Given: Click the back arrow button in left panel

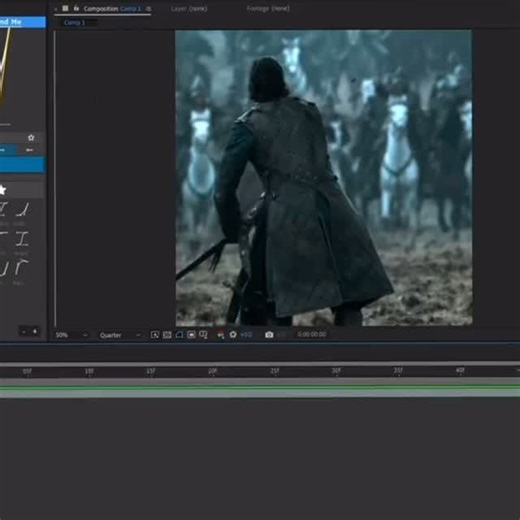Looking at the screenshot, I should [29, 150].
